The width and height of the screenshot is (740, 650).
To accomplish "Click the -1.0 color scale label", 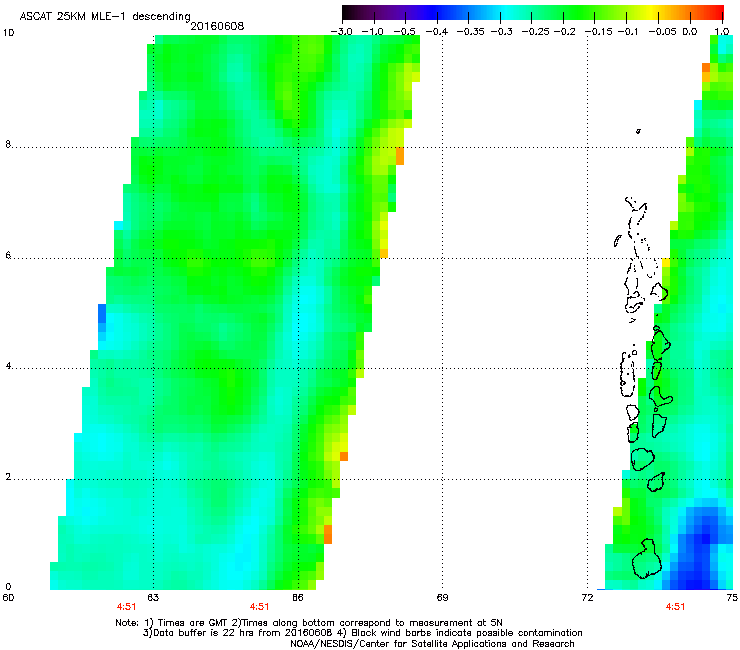I will pyautogui.click(x=373, y=32).
